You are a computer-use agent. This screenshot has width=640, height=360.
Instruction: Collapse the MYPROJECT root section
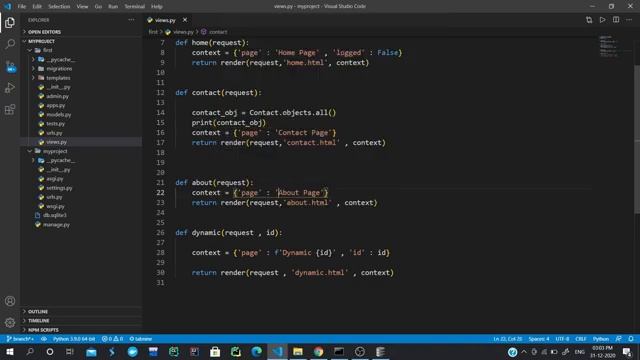click(82, 41)
